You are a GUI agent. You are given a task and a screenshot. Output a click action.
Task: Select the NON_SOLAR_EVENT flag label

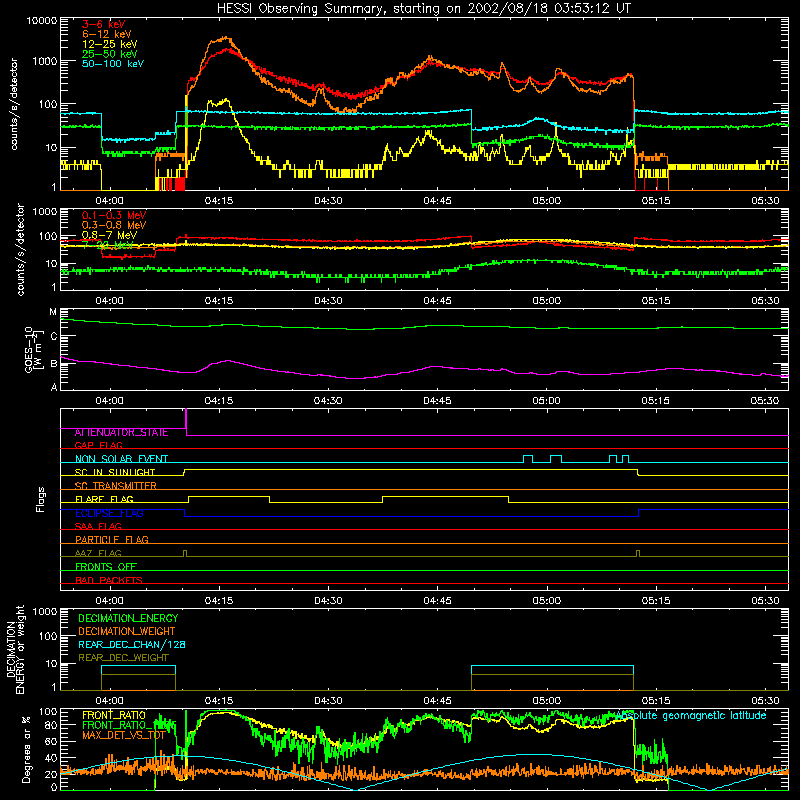click(x=121, y=459)
